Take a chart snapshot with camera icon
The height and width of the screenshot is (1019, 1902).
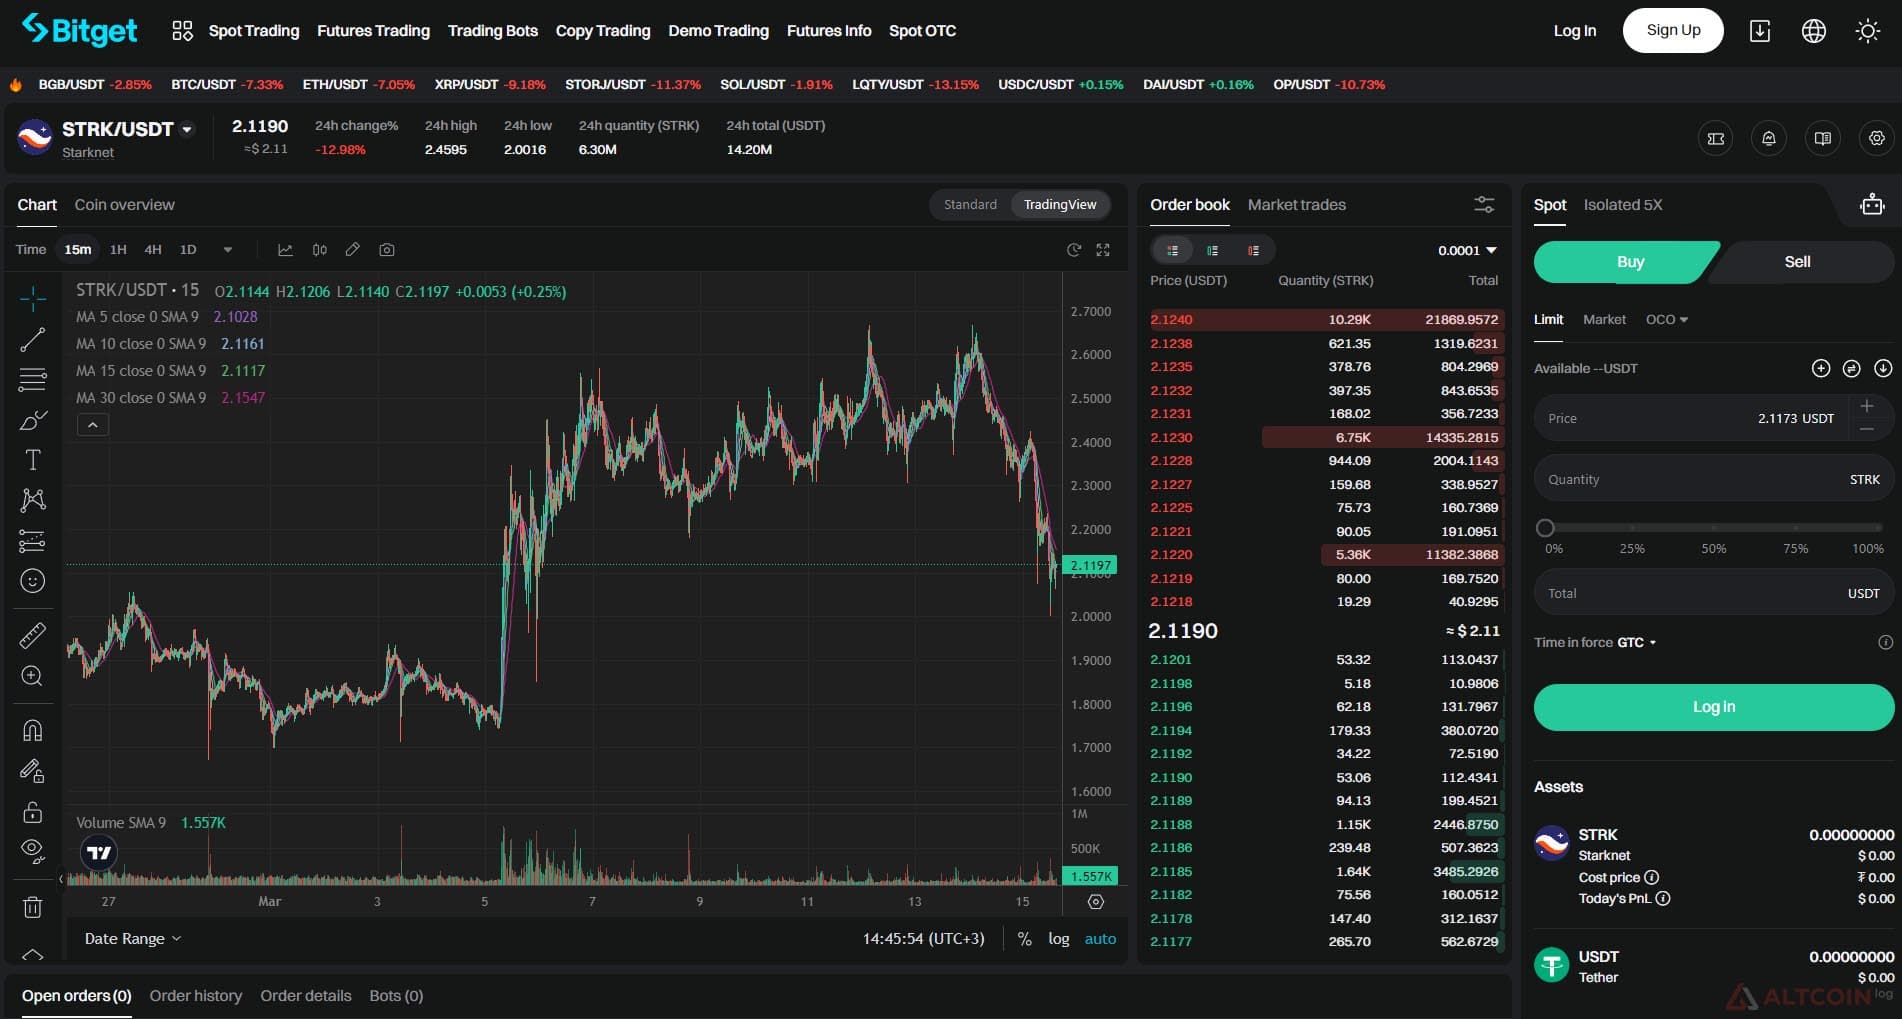pyautogui.click(x=387, y=250)
